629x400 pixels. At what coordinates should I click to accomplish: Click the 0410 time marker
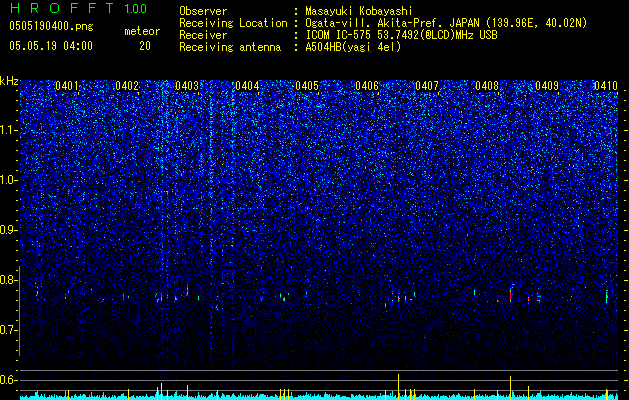pyautogui.click(x=606, y=85)
